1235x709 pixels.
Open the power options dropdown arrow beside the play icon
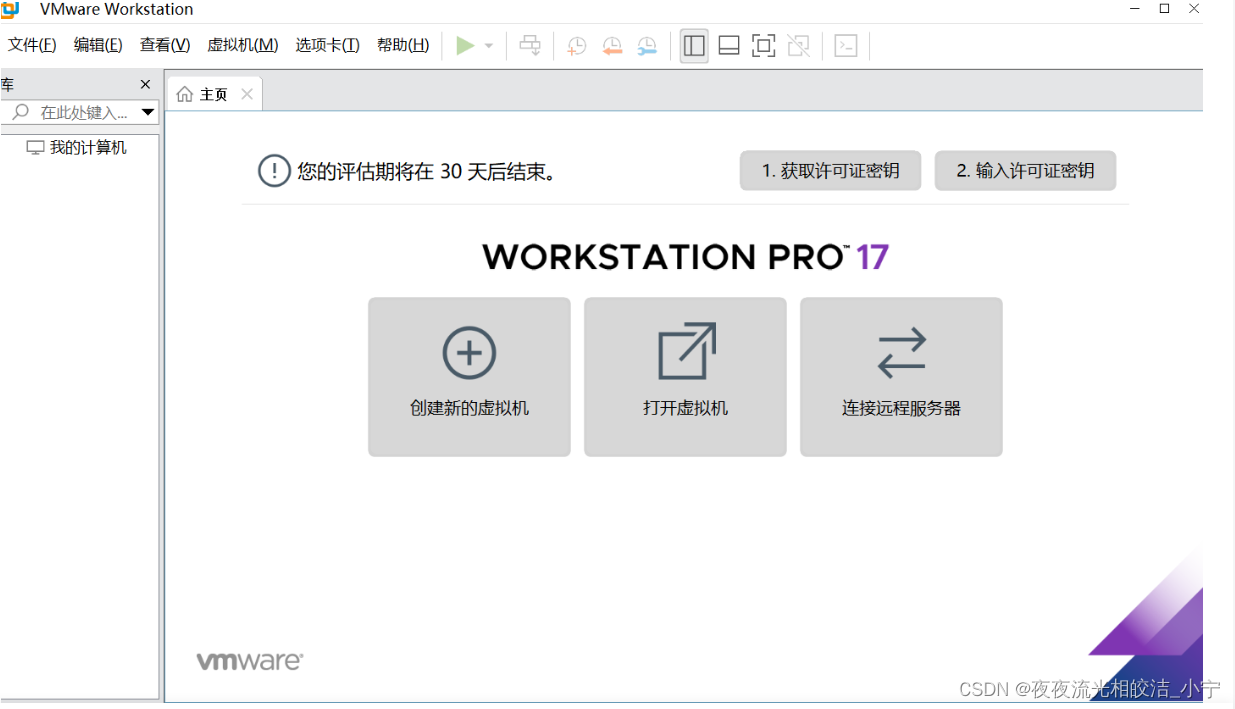point(489,46)
